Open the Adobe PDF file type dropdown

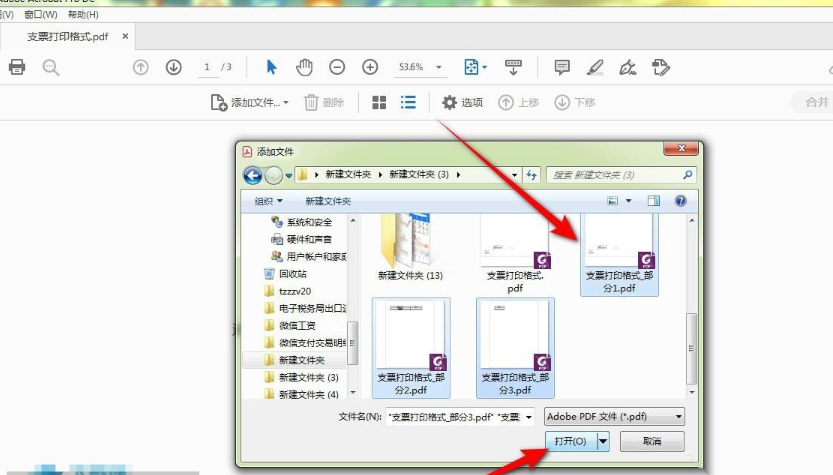point(614,417)
